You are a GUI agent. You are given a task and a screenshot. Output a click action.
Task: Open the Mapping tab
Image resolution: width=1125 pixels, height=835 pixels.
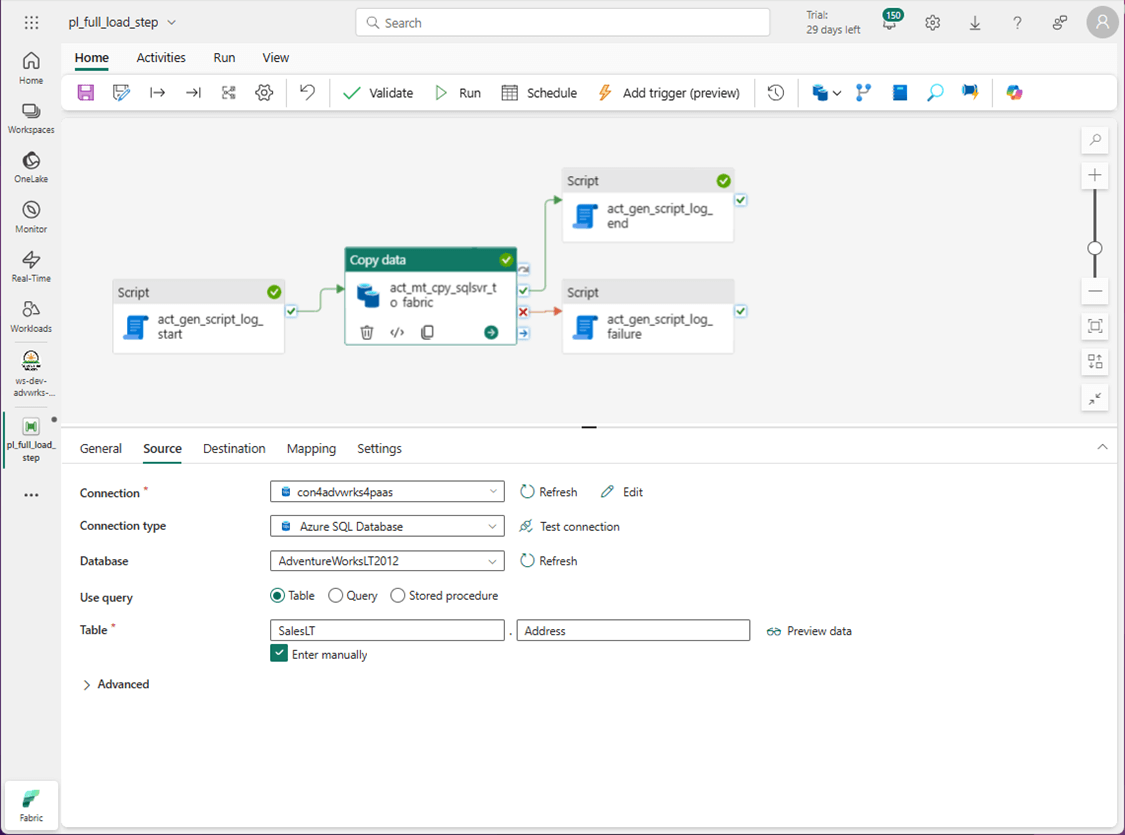[x=311, y=448]
